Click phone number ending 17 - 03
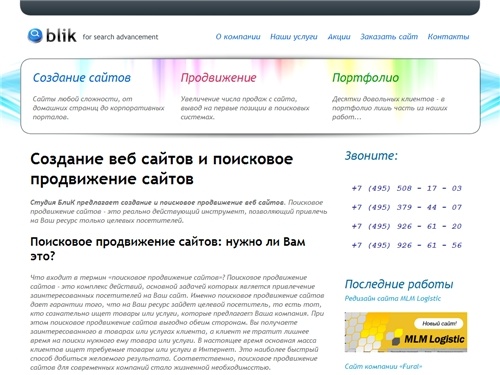500x375 pixels. [407, 188]
